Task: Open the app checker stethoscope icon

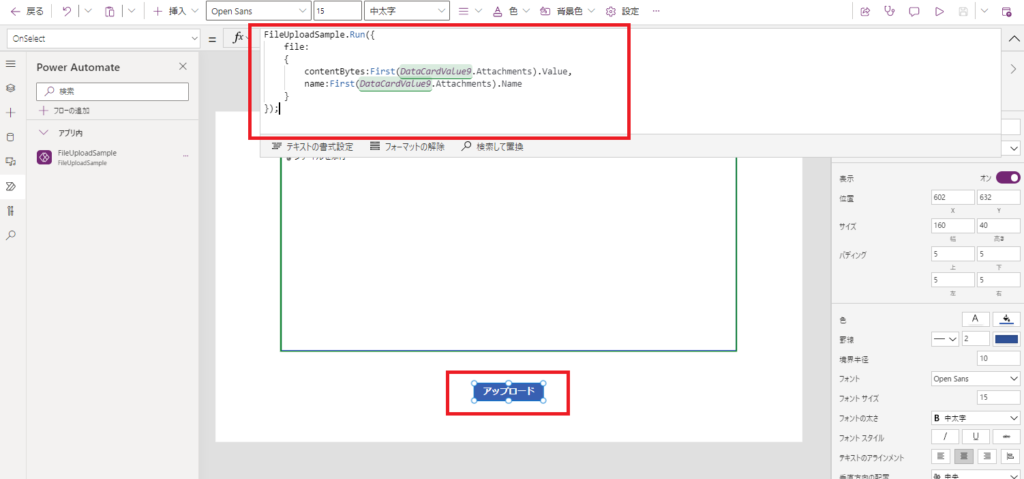Action: click(x=889, y=11)
